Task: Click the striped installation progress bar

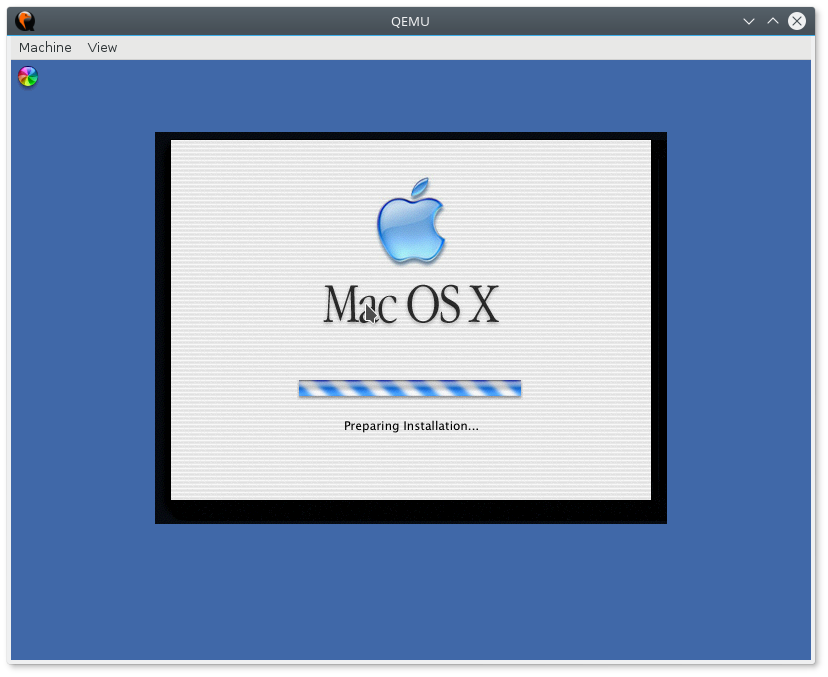Action: 410,388
